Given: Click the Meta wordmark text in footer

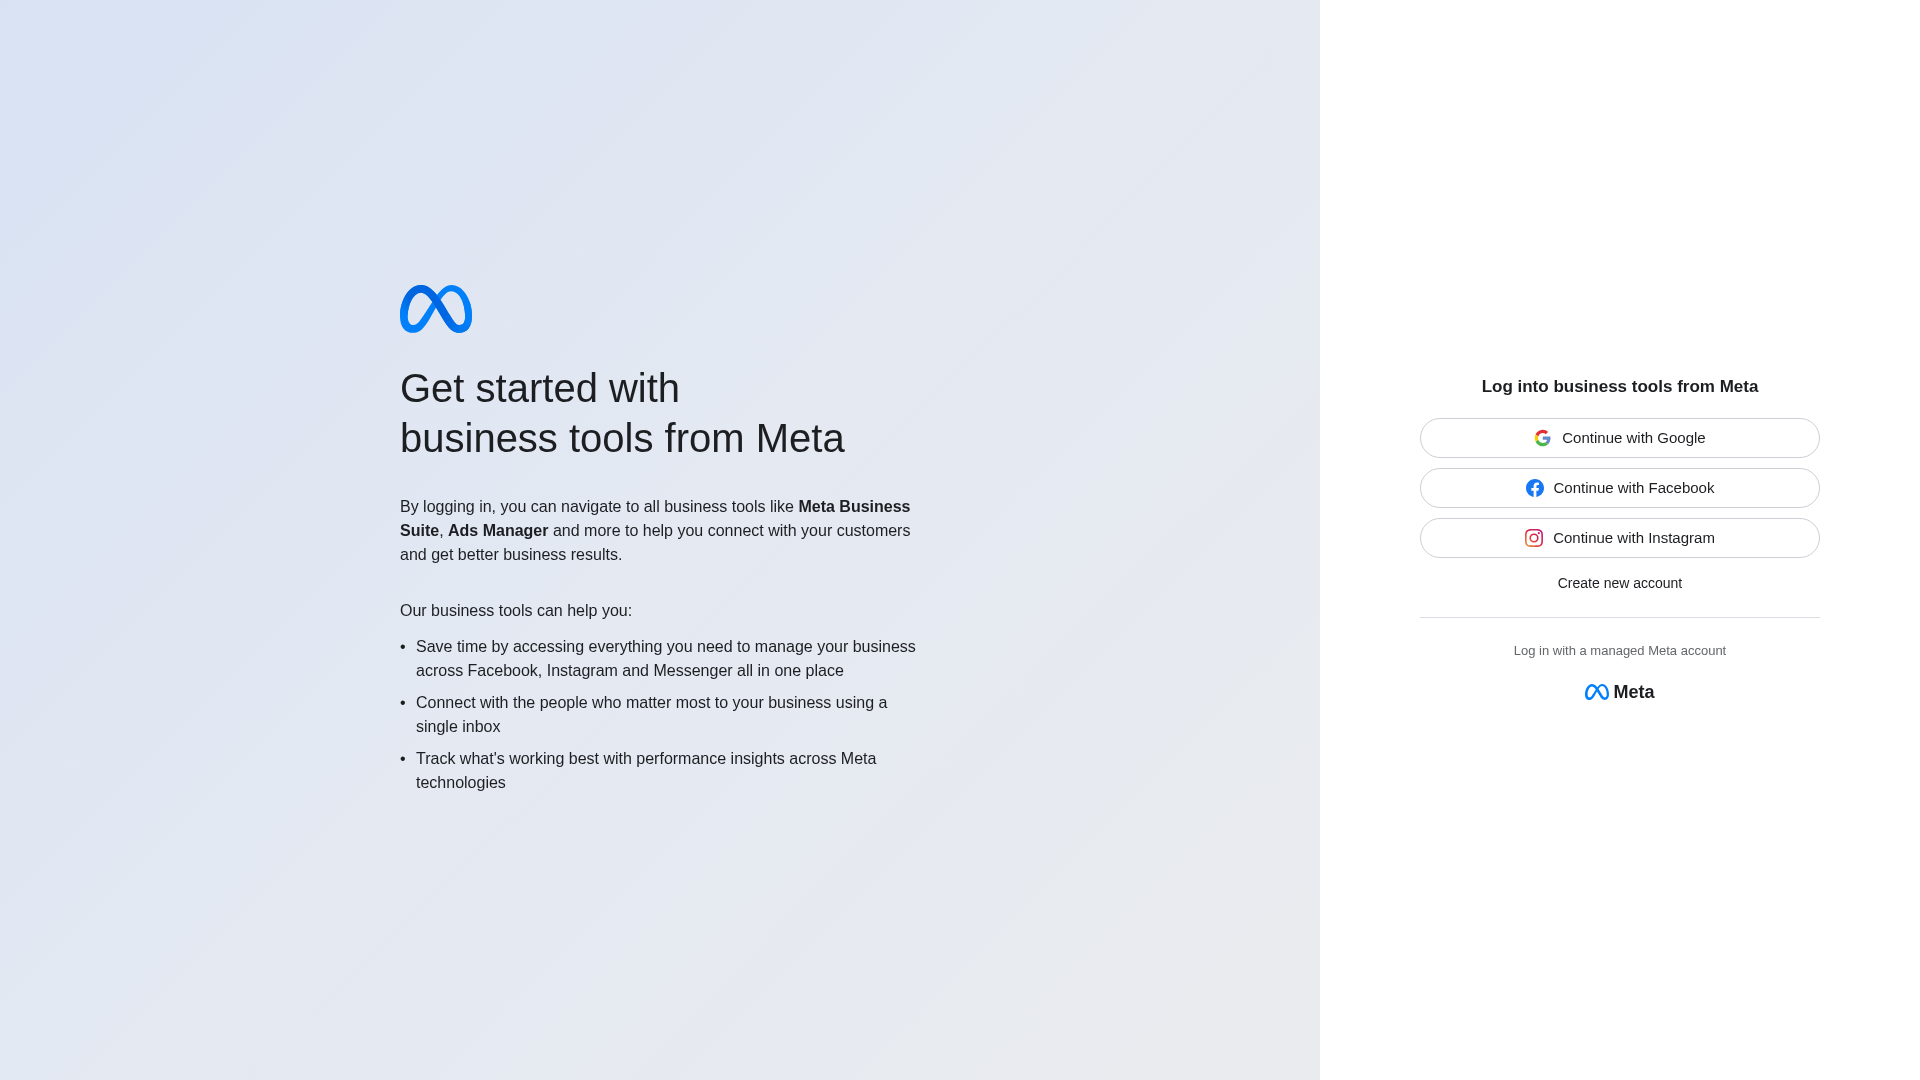Looking at the screenshot, I should [1634, 692].
